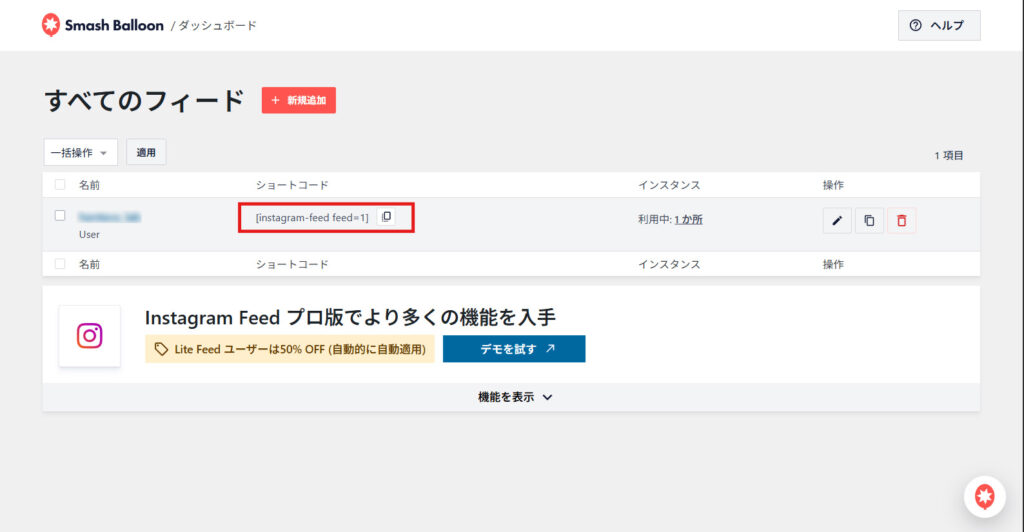Select the [instagram-feed feed=1] shortcode text
Screen dimensions: 1024x532
[x=312, y=217]
